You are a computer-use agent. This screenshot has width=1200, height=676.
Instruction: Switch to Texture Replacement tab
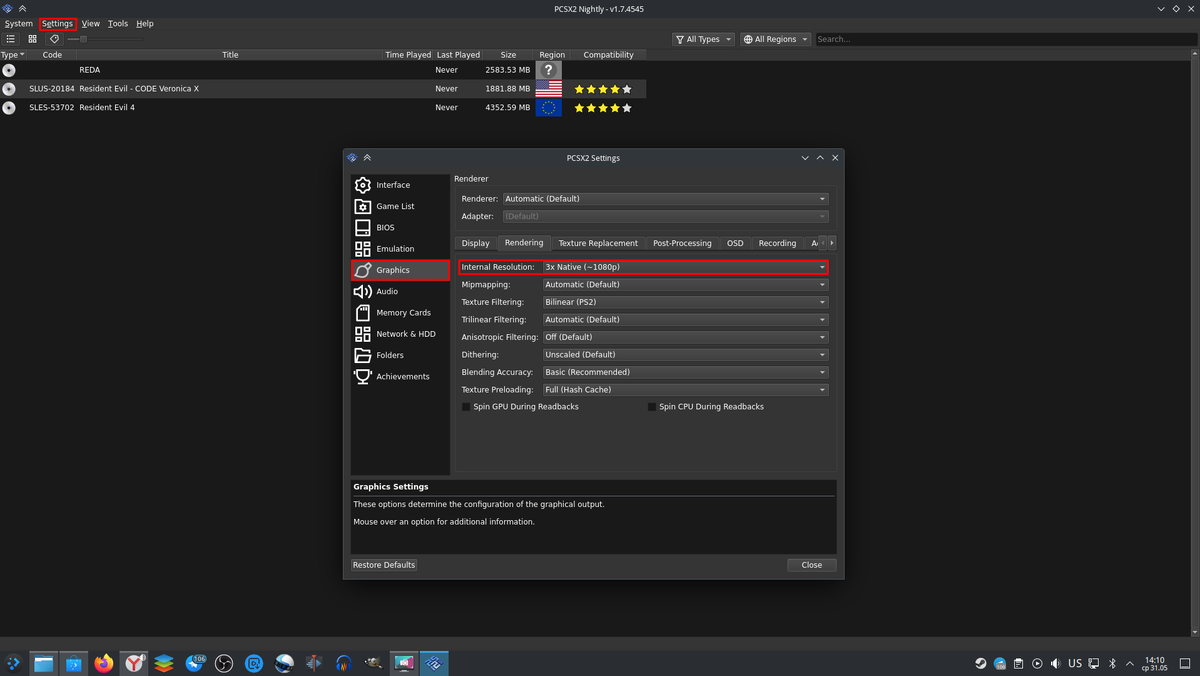click(598, 243)
